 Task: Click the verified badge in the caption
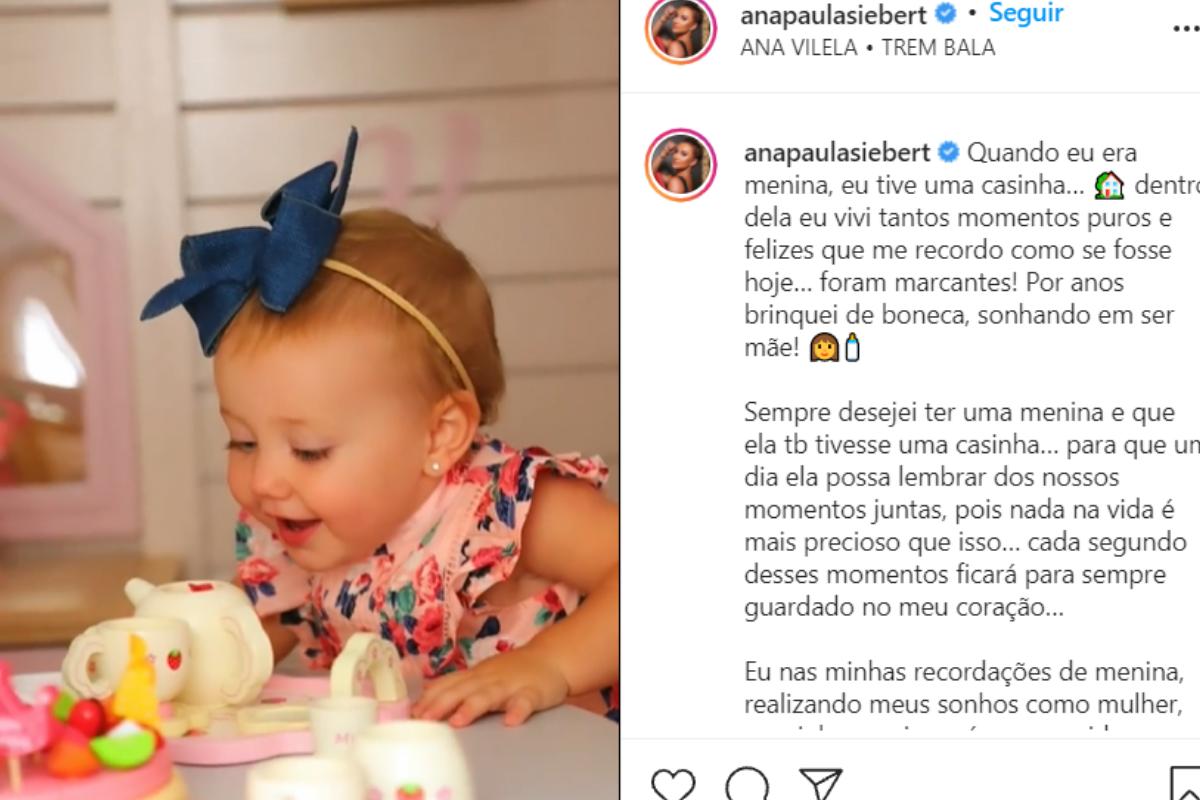[949, 153]
